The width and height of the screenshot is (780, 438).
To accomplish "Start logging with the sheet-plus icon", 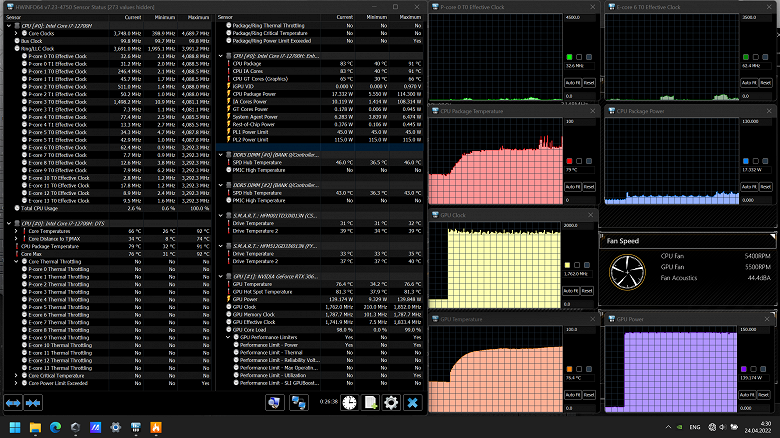I will (370, 403).
